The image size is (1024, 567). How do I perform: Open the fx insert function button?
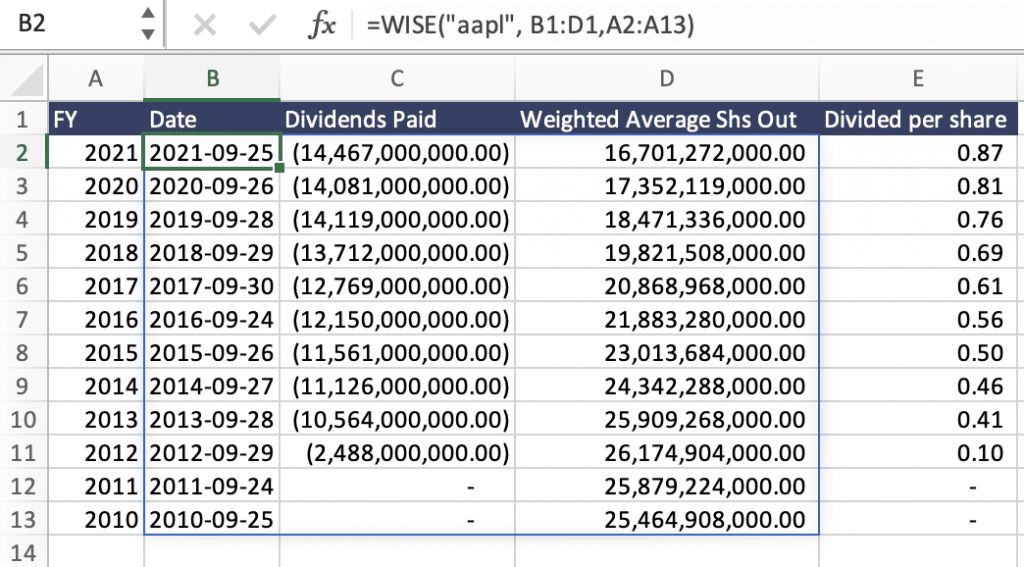click(322, 24)
